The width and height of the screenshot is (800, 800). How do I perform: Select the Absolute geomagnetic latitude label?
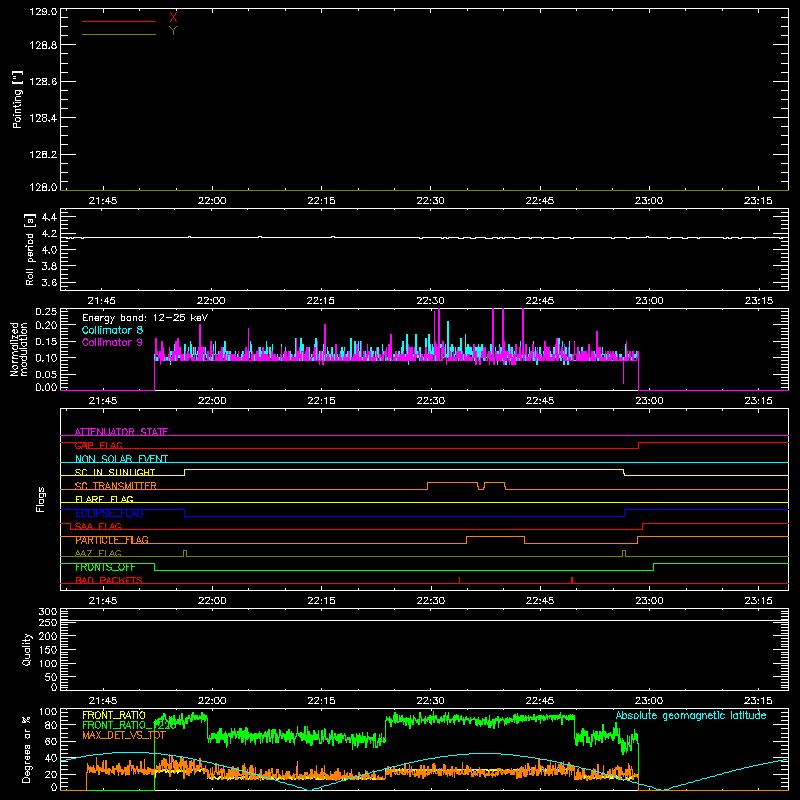click(x=691, y=716)
